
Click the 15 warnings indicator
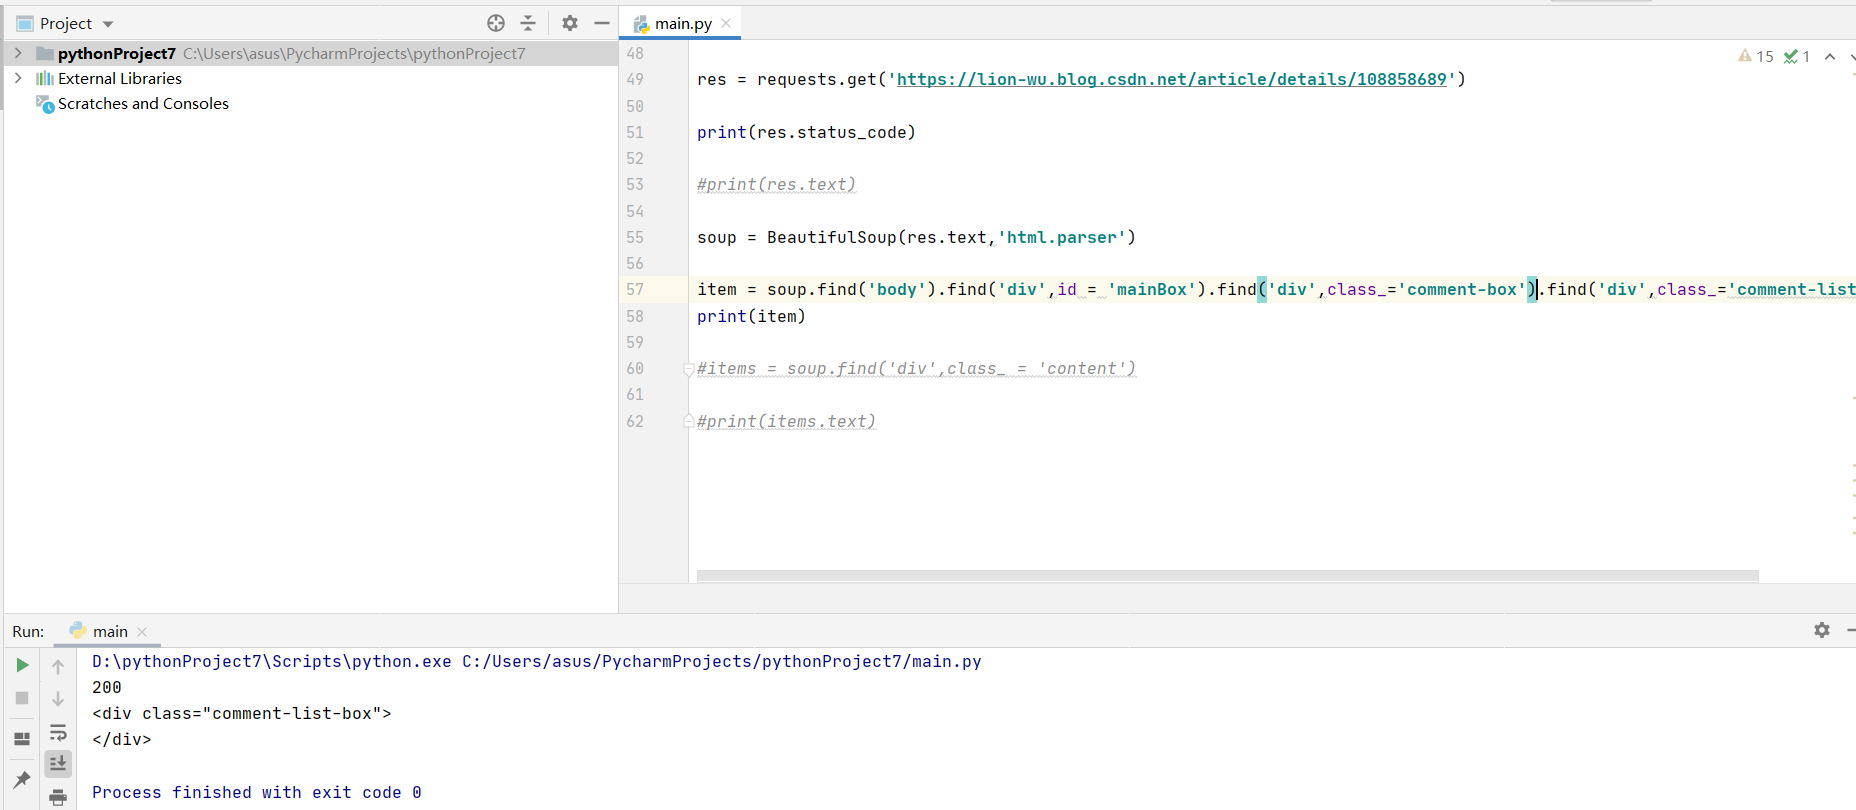1756,56
